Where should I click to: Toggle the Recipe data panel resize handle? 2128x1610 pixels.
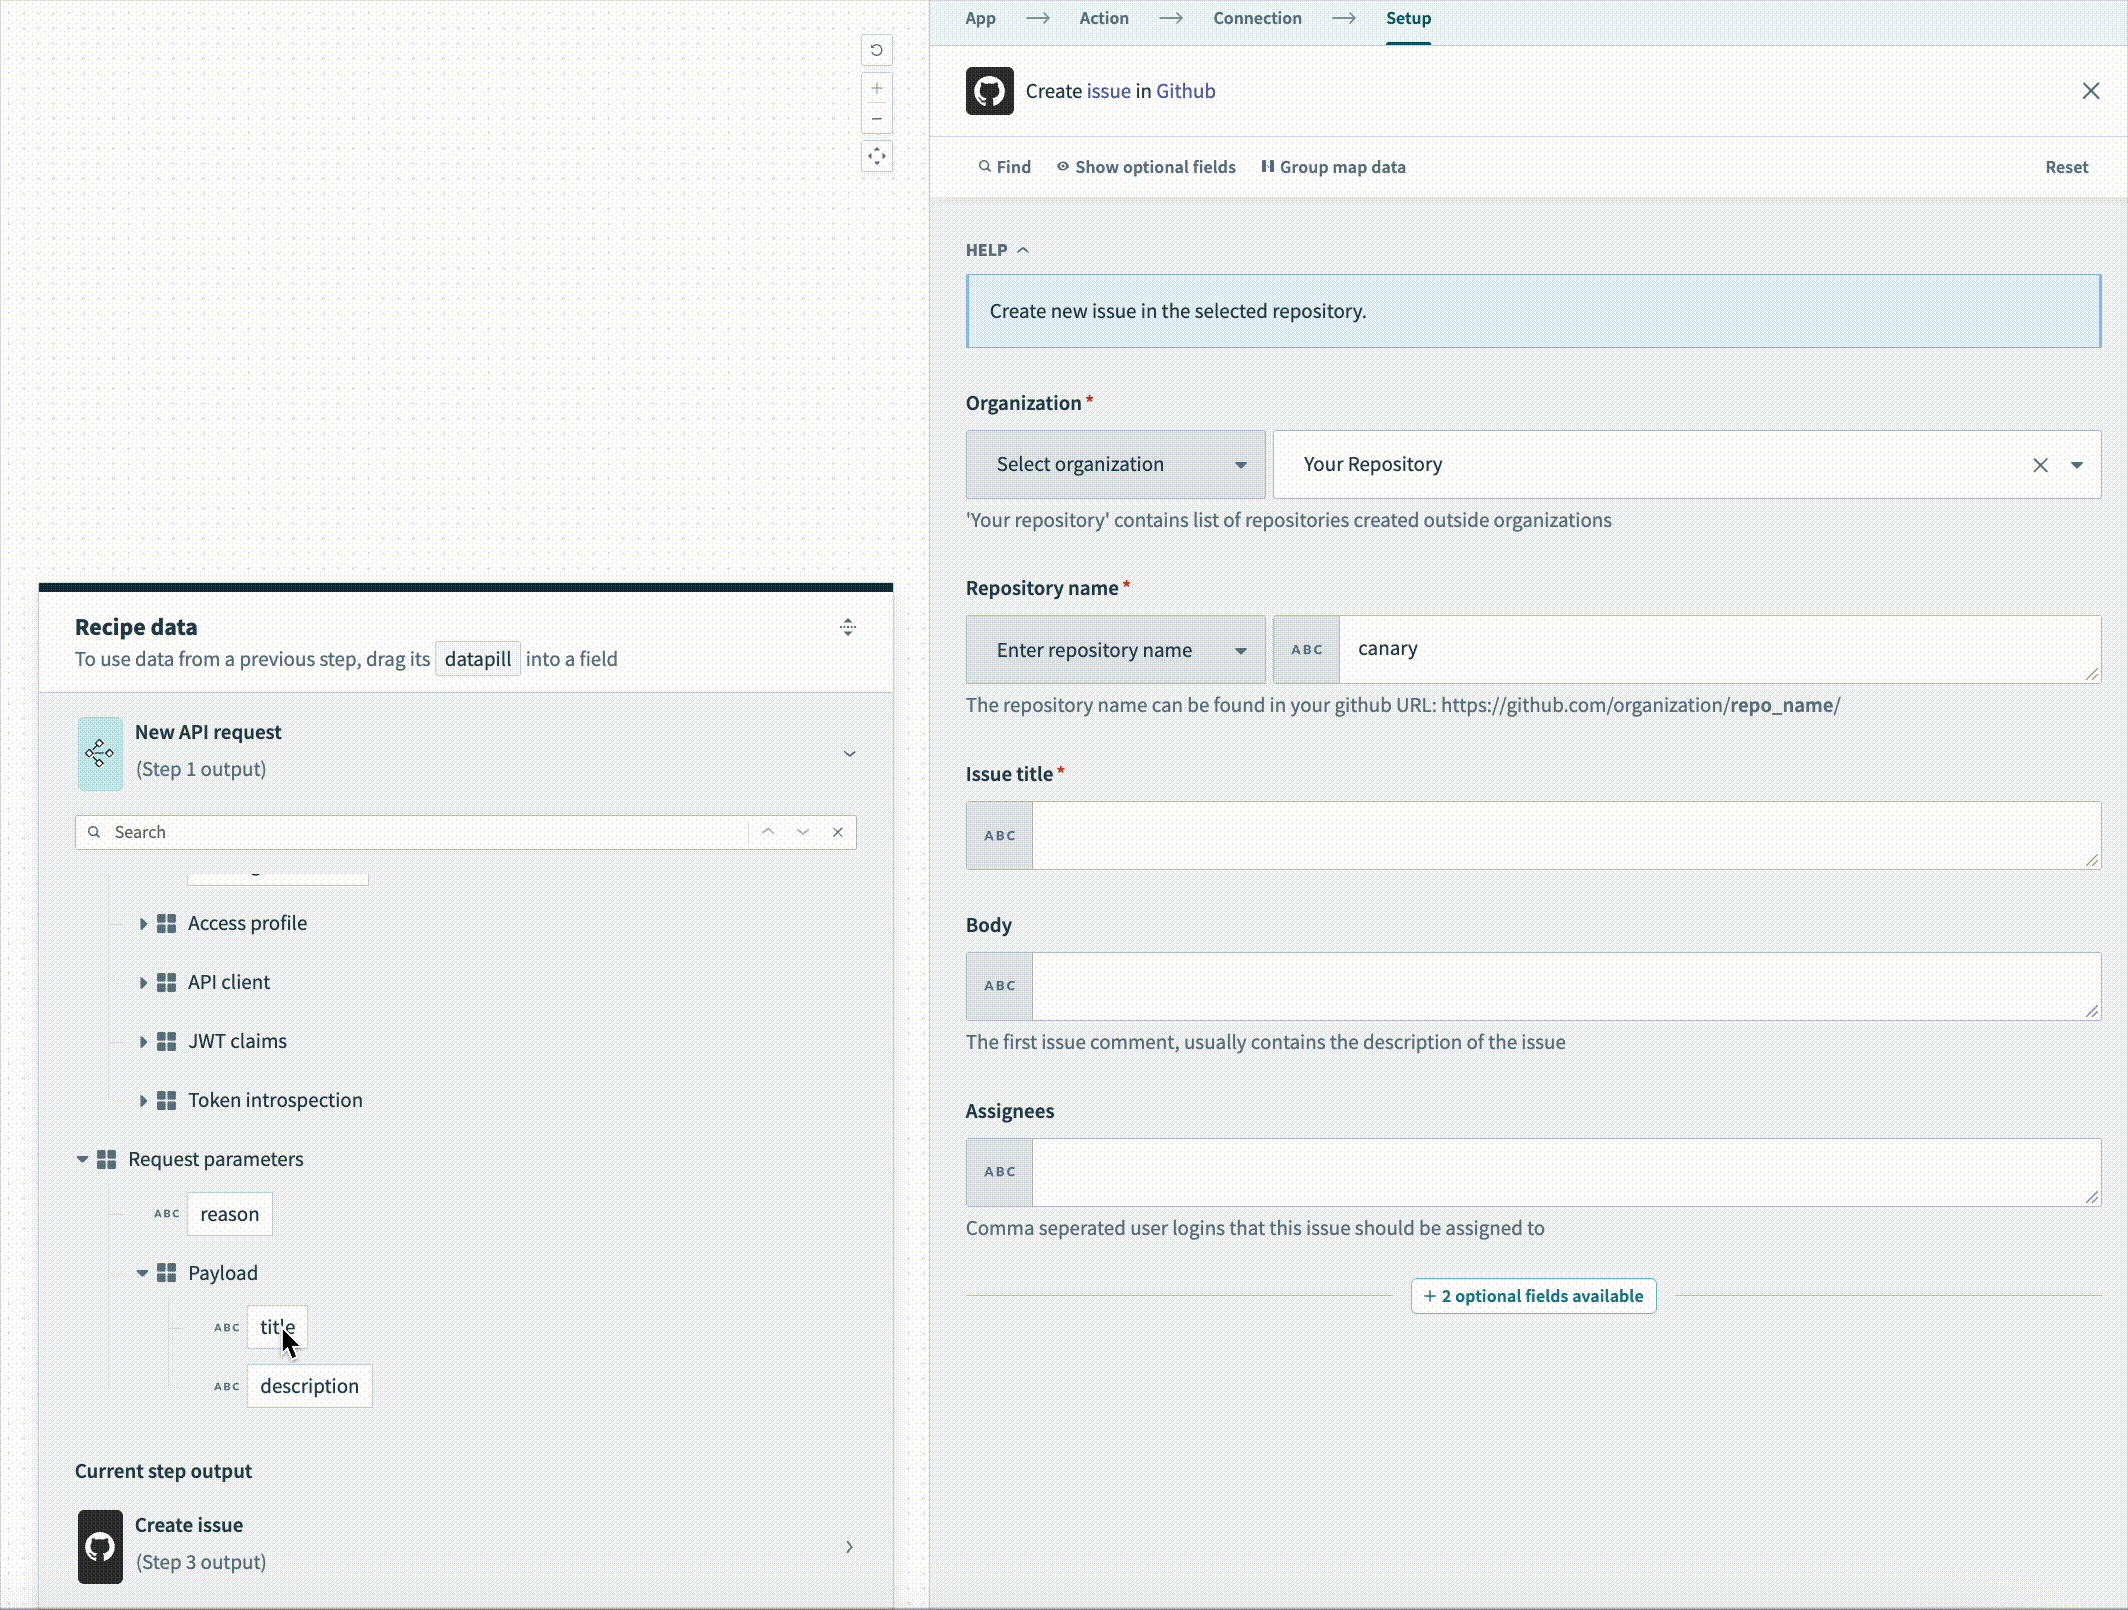[848, 627]
